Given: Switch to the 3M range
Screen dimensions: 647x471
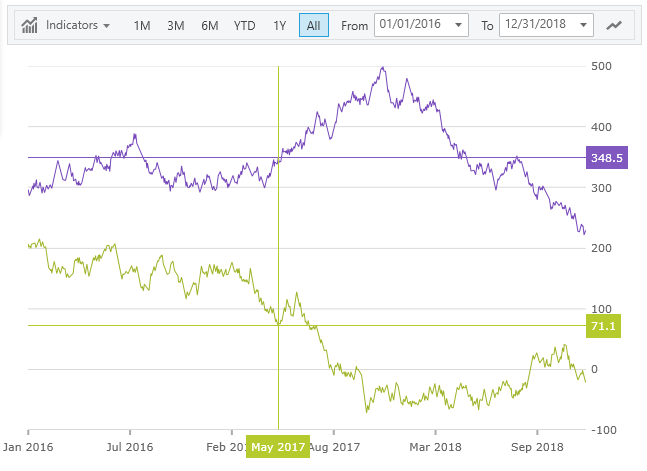Looking at the screenshot, I should click(176, 25).
